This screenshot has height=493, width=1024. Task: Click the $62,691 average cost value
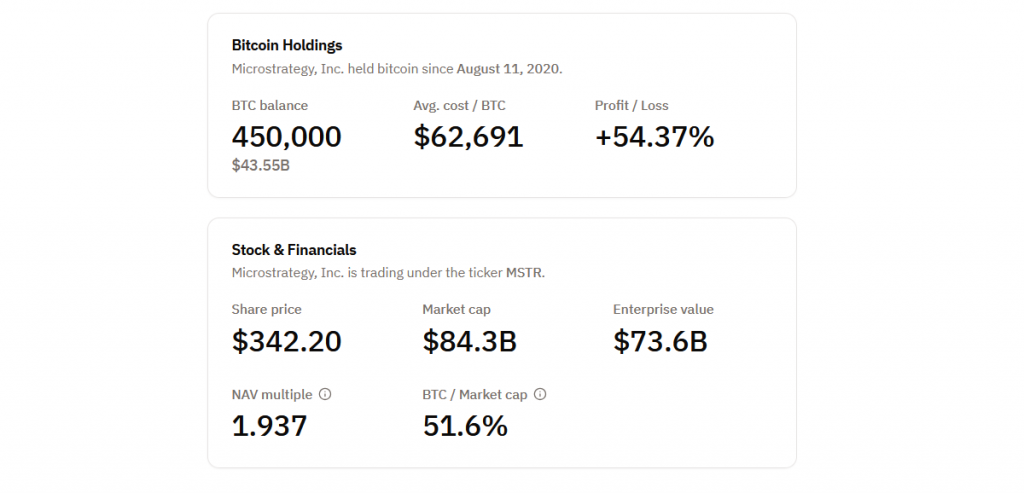pyautogui.click(x=468, y=137)
